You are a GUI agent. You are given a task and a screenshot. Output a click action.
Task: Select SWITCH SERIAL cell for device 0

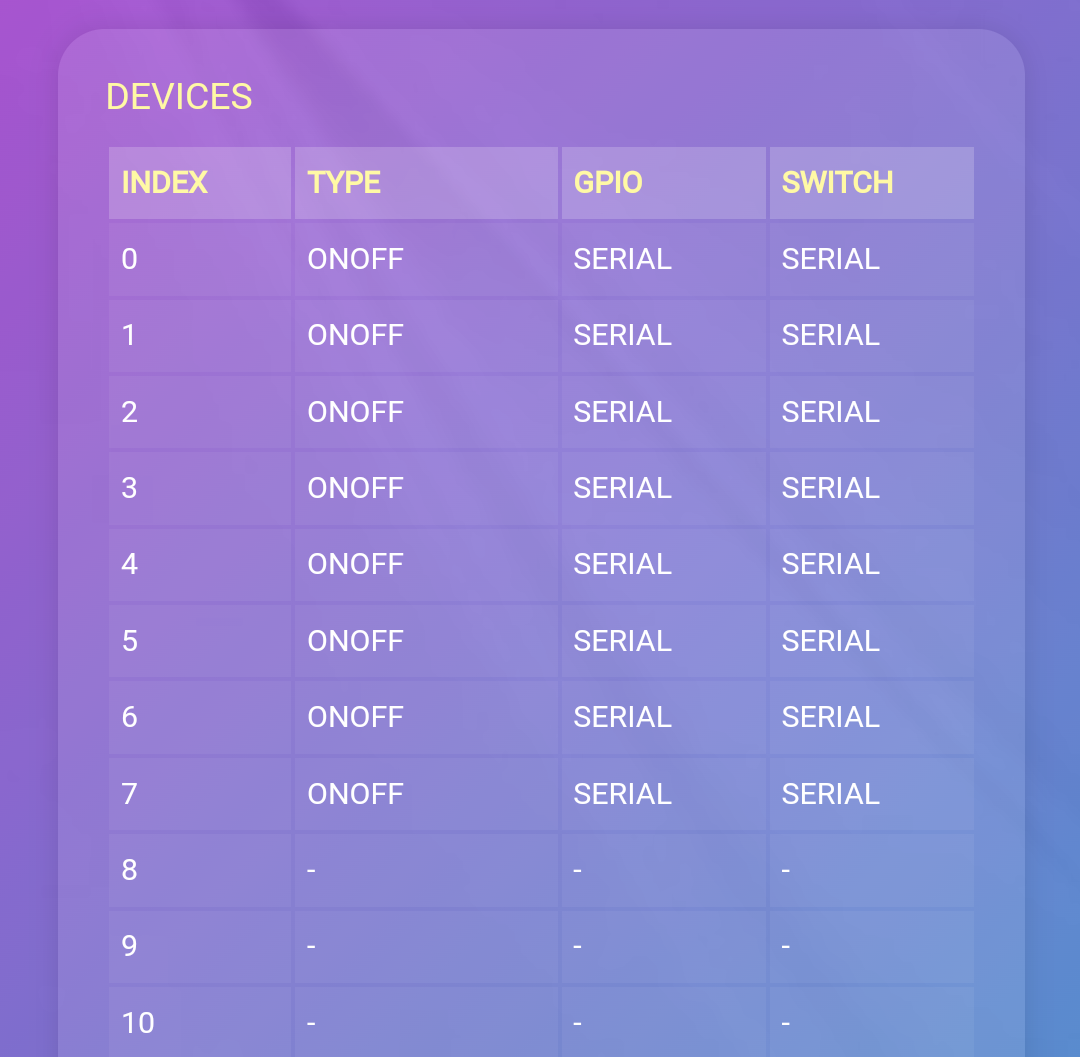pyautogui.click(x=830, y=259)
